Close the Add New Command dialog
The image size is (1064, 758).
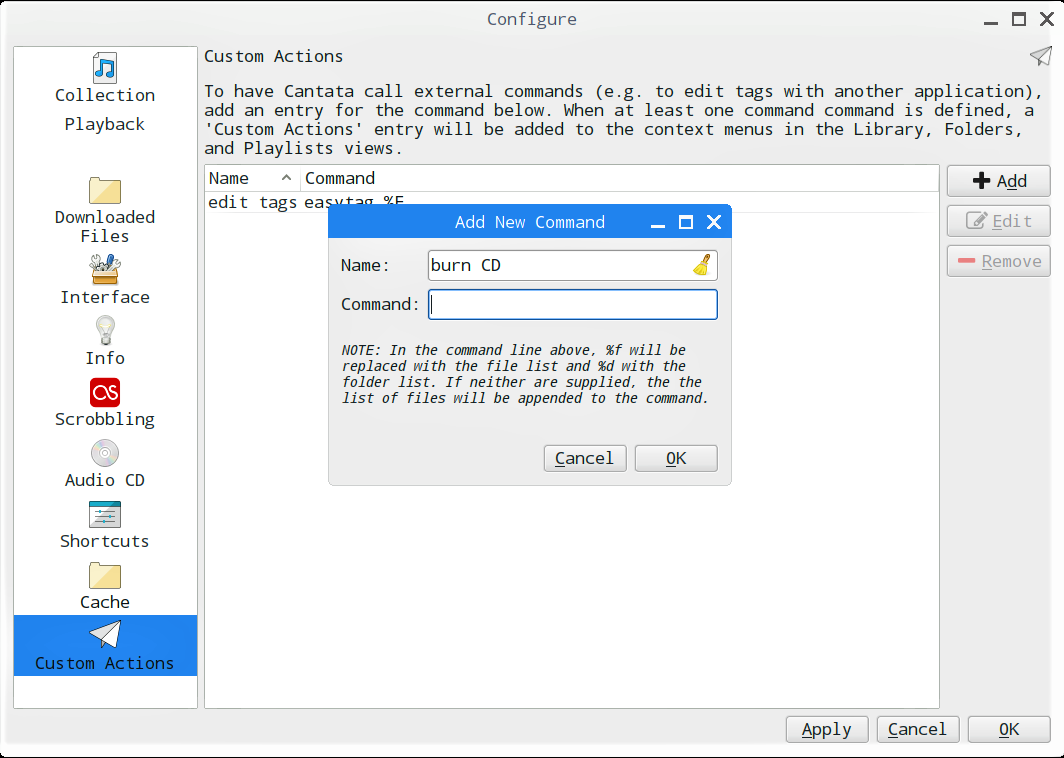point(714,222)
